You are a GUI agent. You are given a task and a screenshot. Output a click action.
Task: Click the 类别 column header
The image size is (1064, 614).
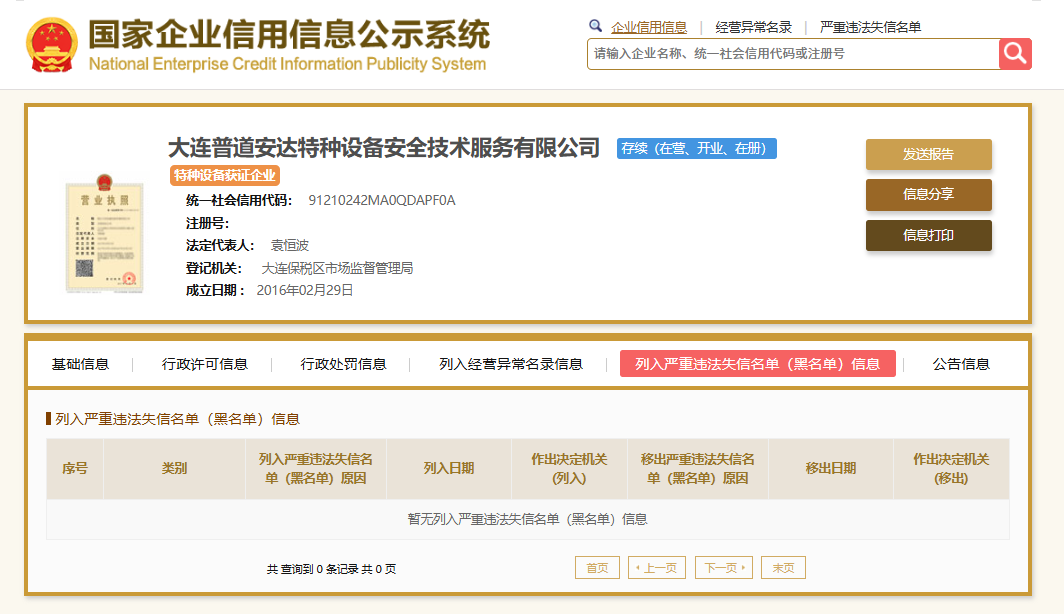pos(174,469)
